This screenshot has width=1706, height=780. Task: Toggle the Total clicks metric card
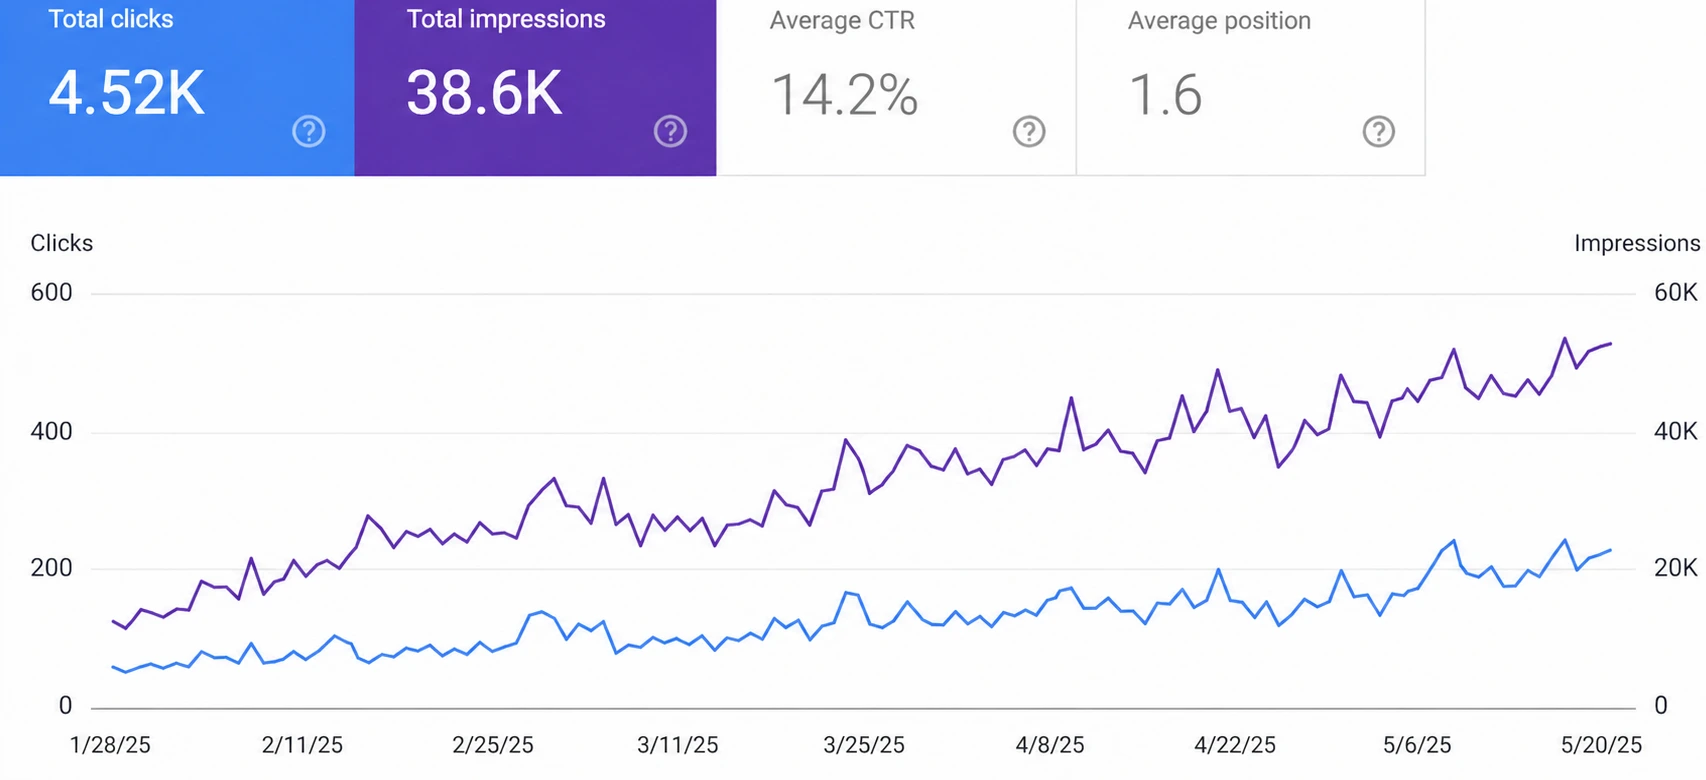[x=177, y=88]
